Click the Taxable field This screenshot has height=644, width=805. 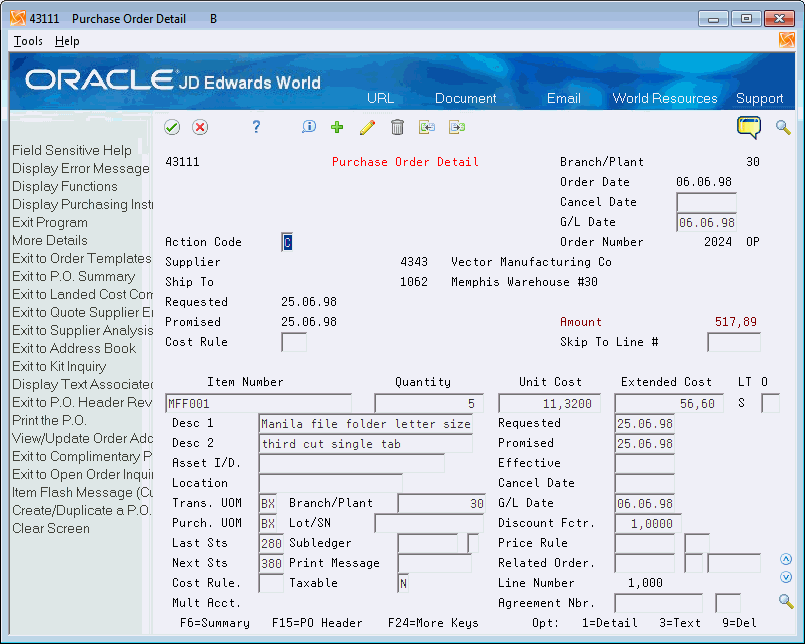pyautogui.click(x=403, y=583)
